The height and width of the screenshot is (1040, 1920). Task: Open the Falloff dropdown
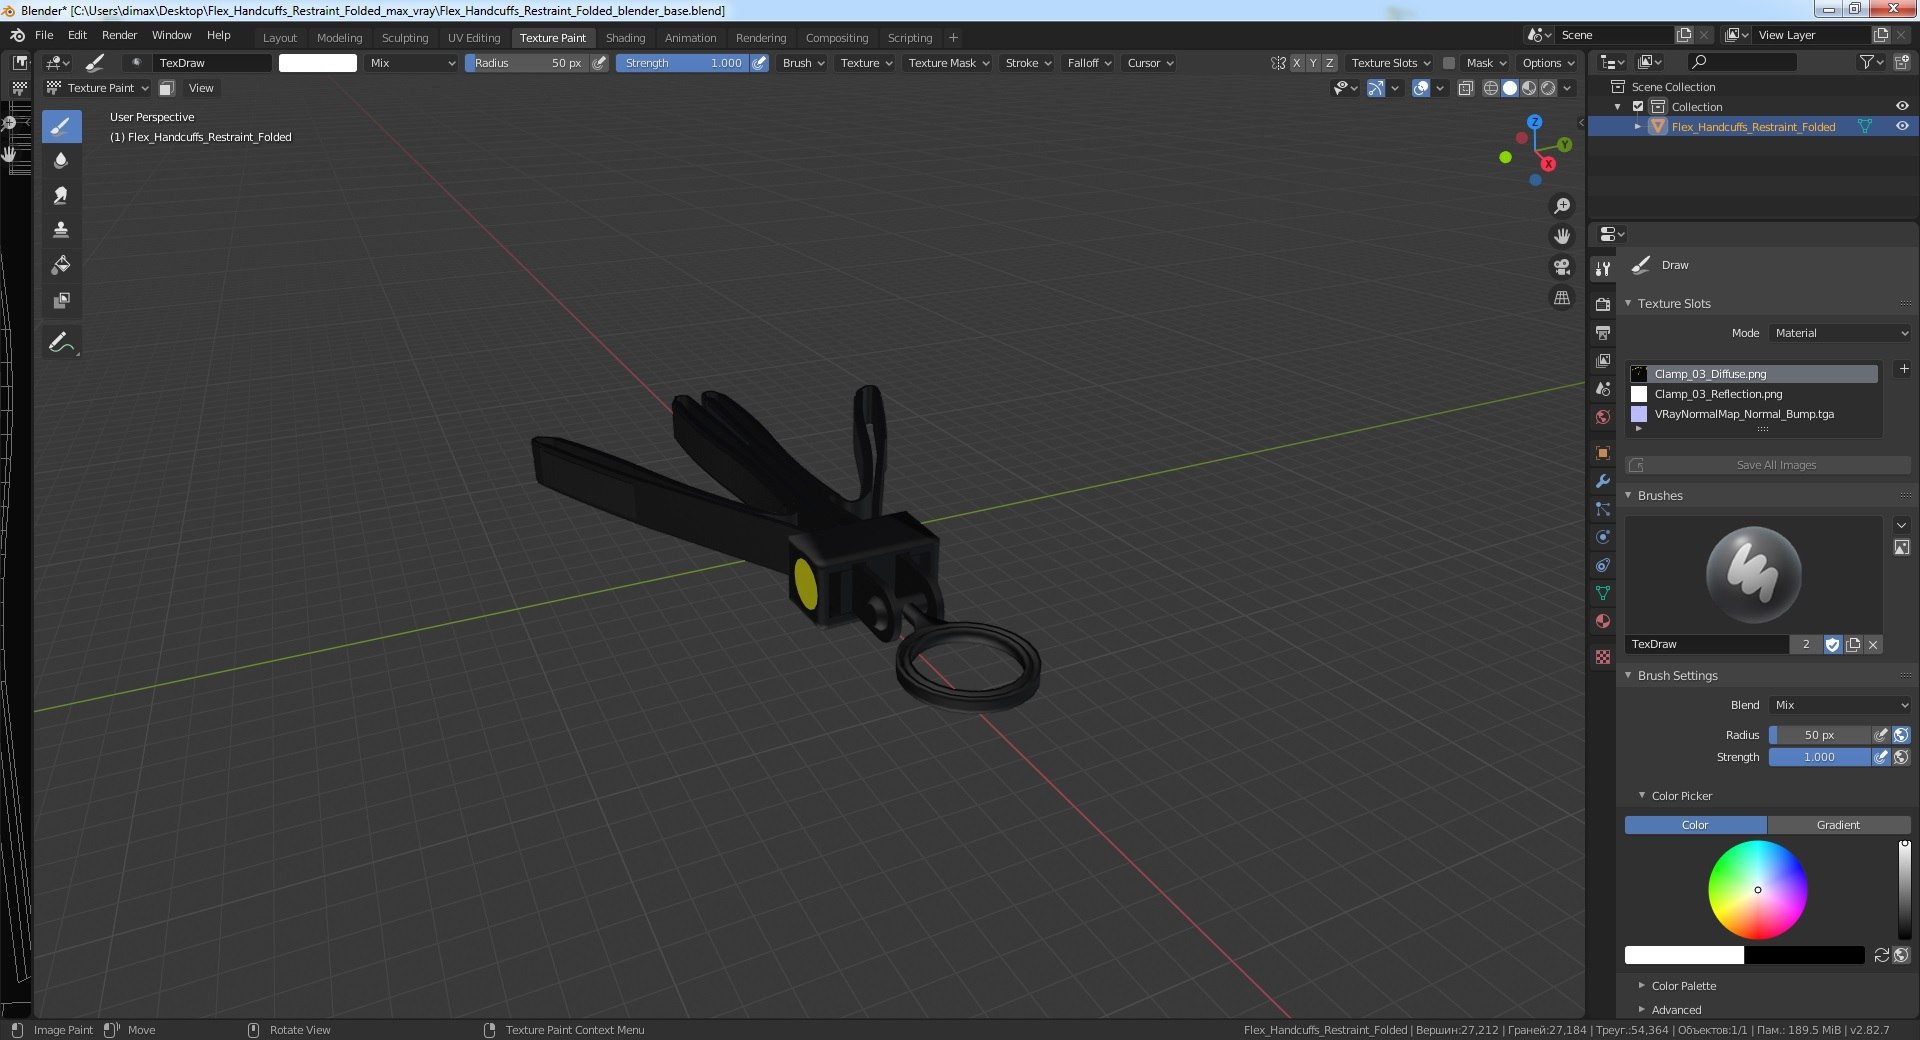1089,63
